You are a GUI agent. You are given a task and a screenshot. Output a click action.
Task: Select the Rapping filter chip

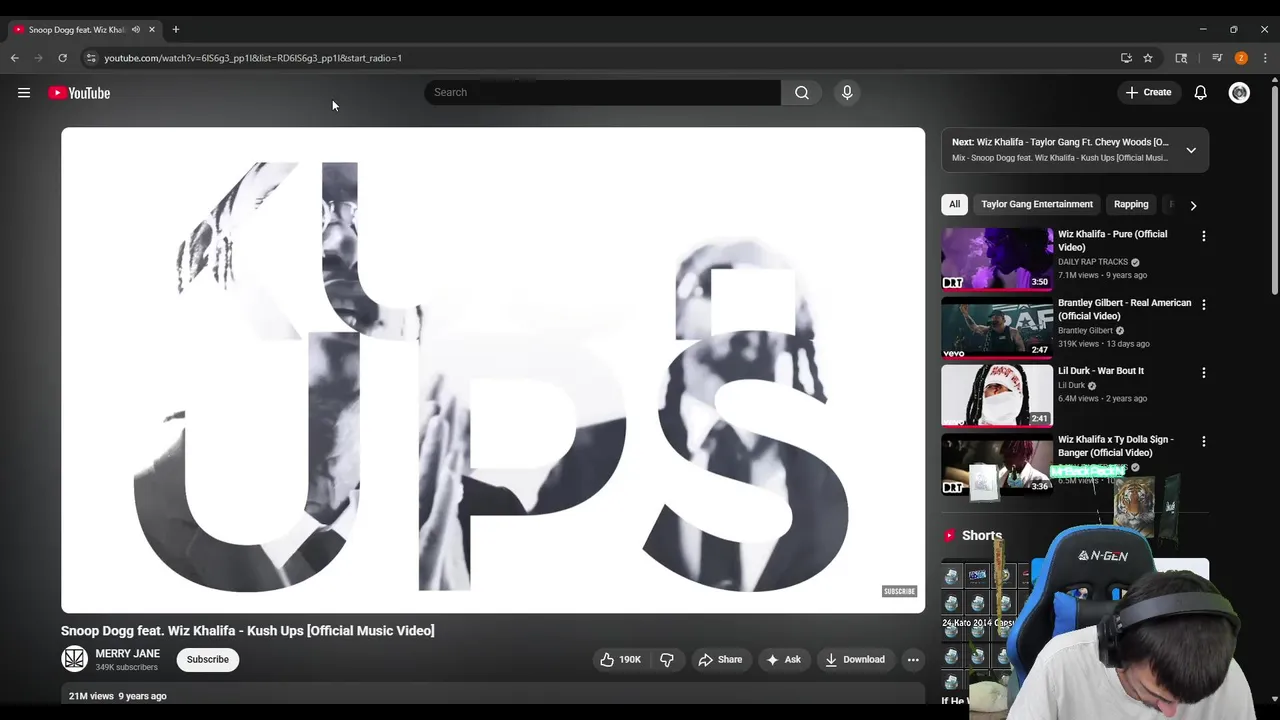pos(1131,204)
